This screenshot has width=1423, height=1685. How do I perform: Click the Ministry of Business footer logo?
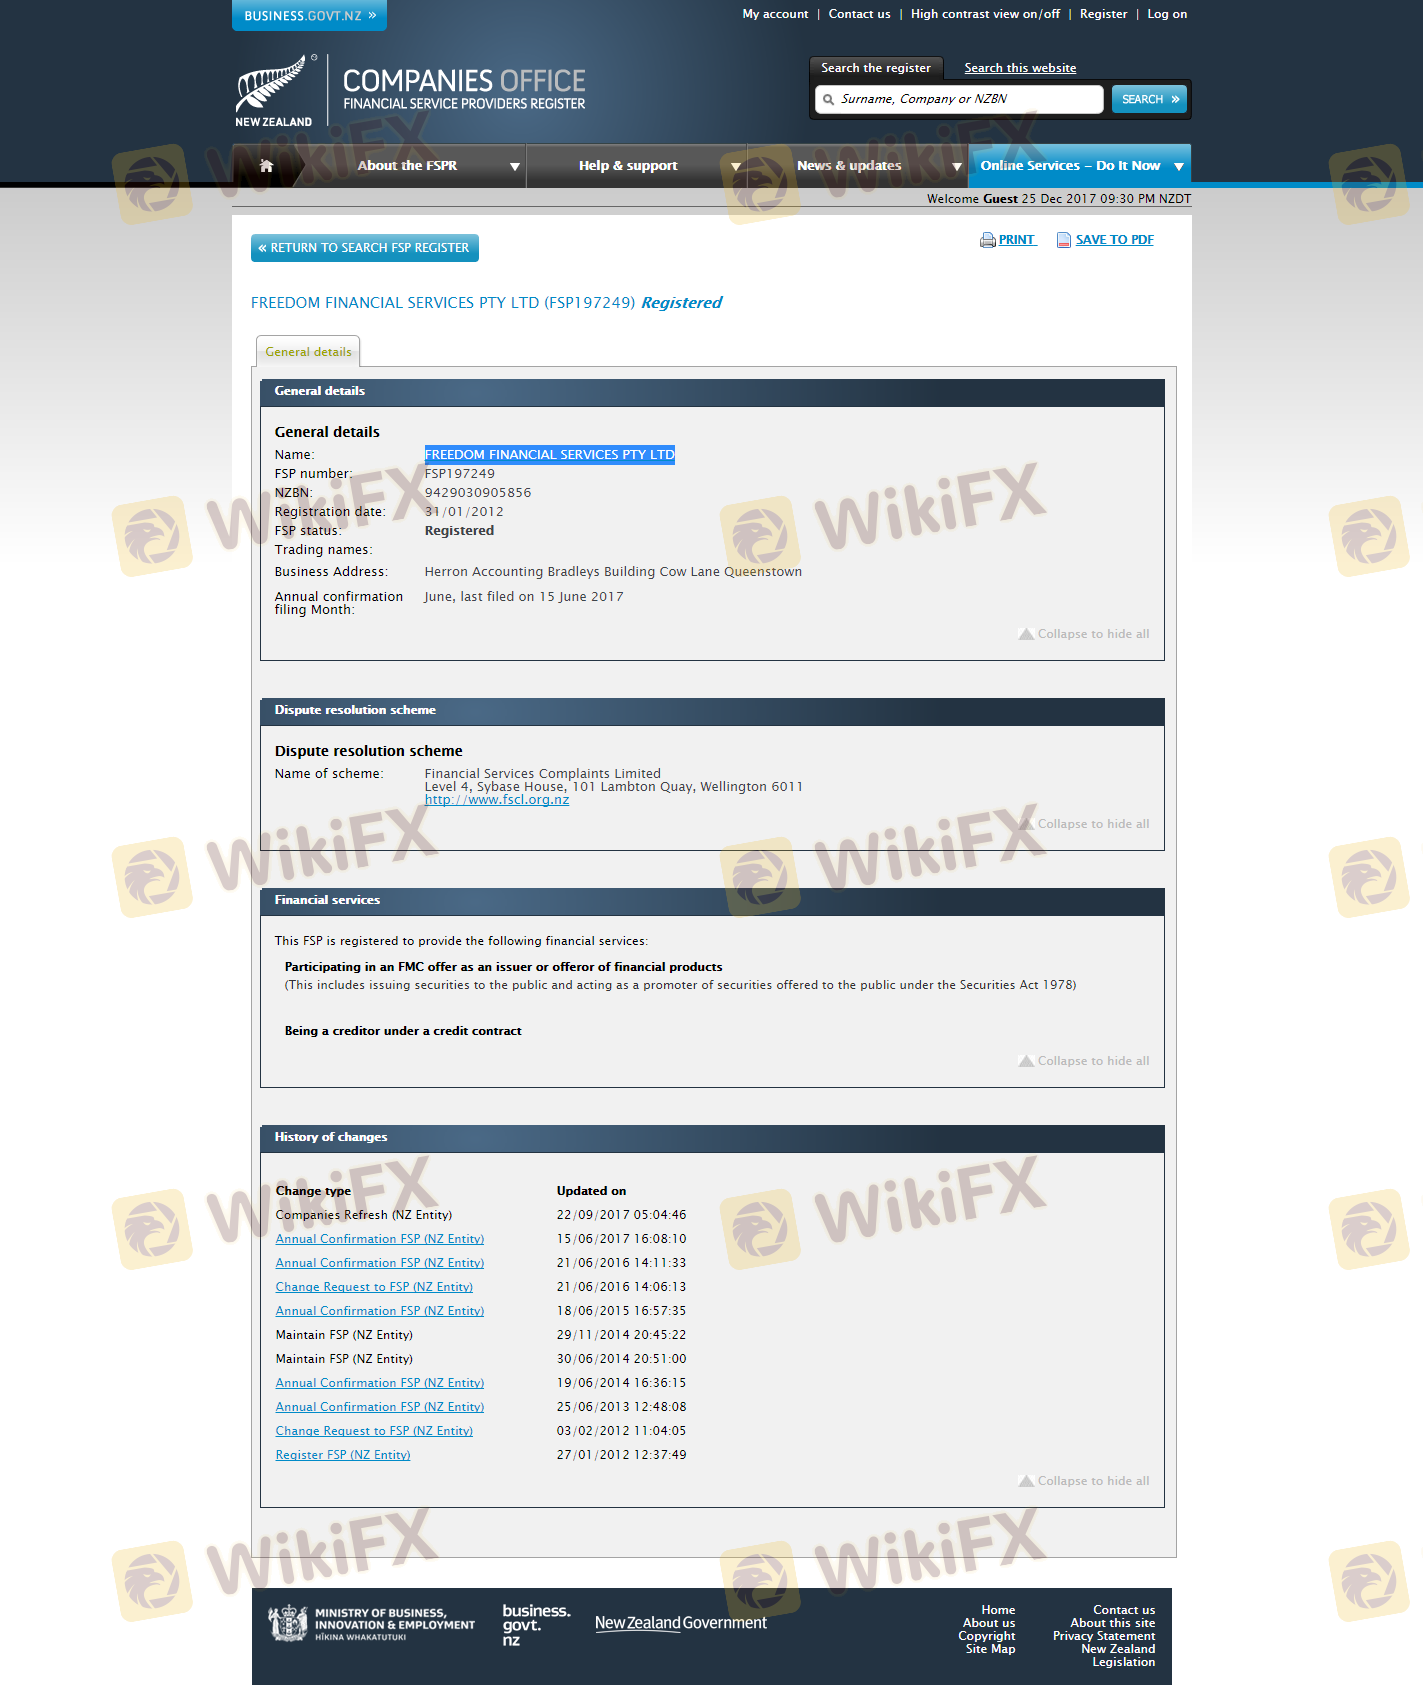371,1623
